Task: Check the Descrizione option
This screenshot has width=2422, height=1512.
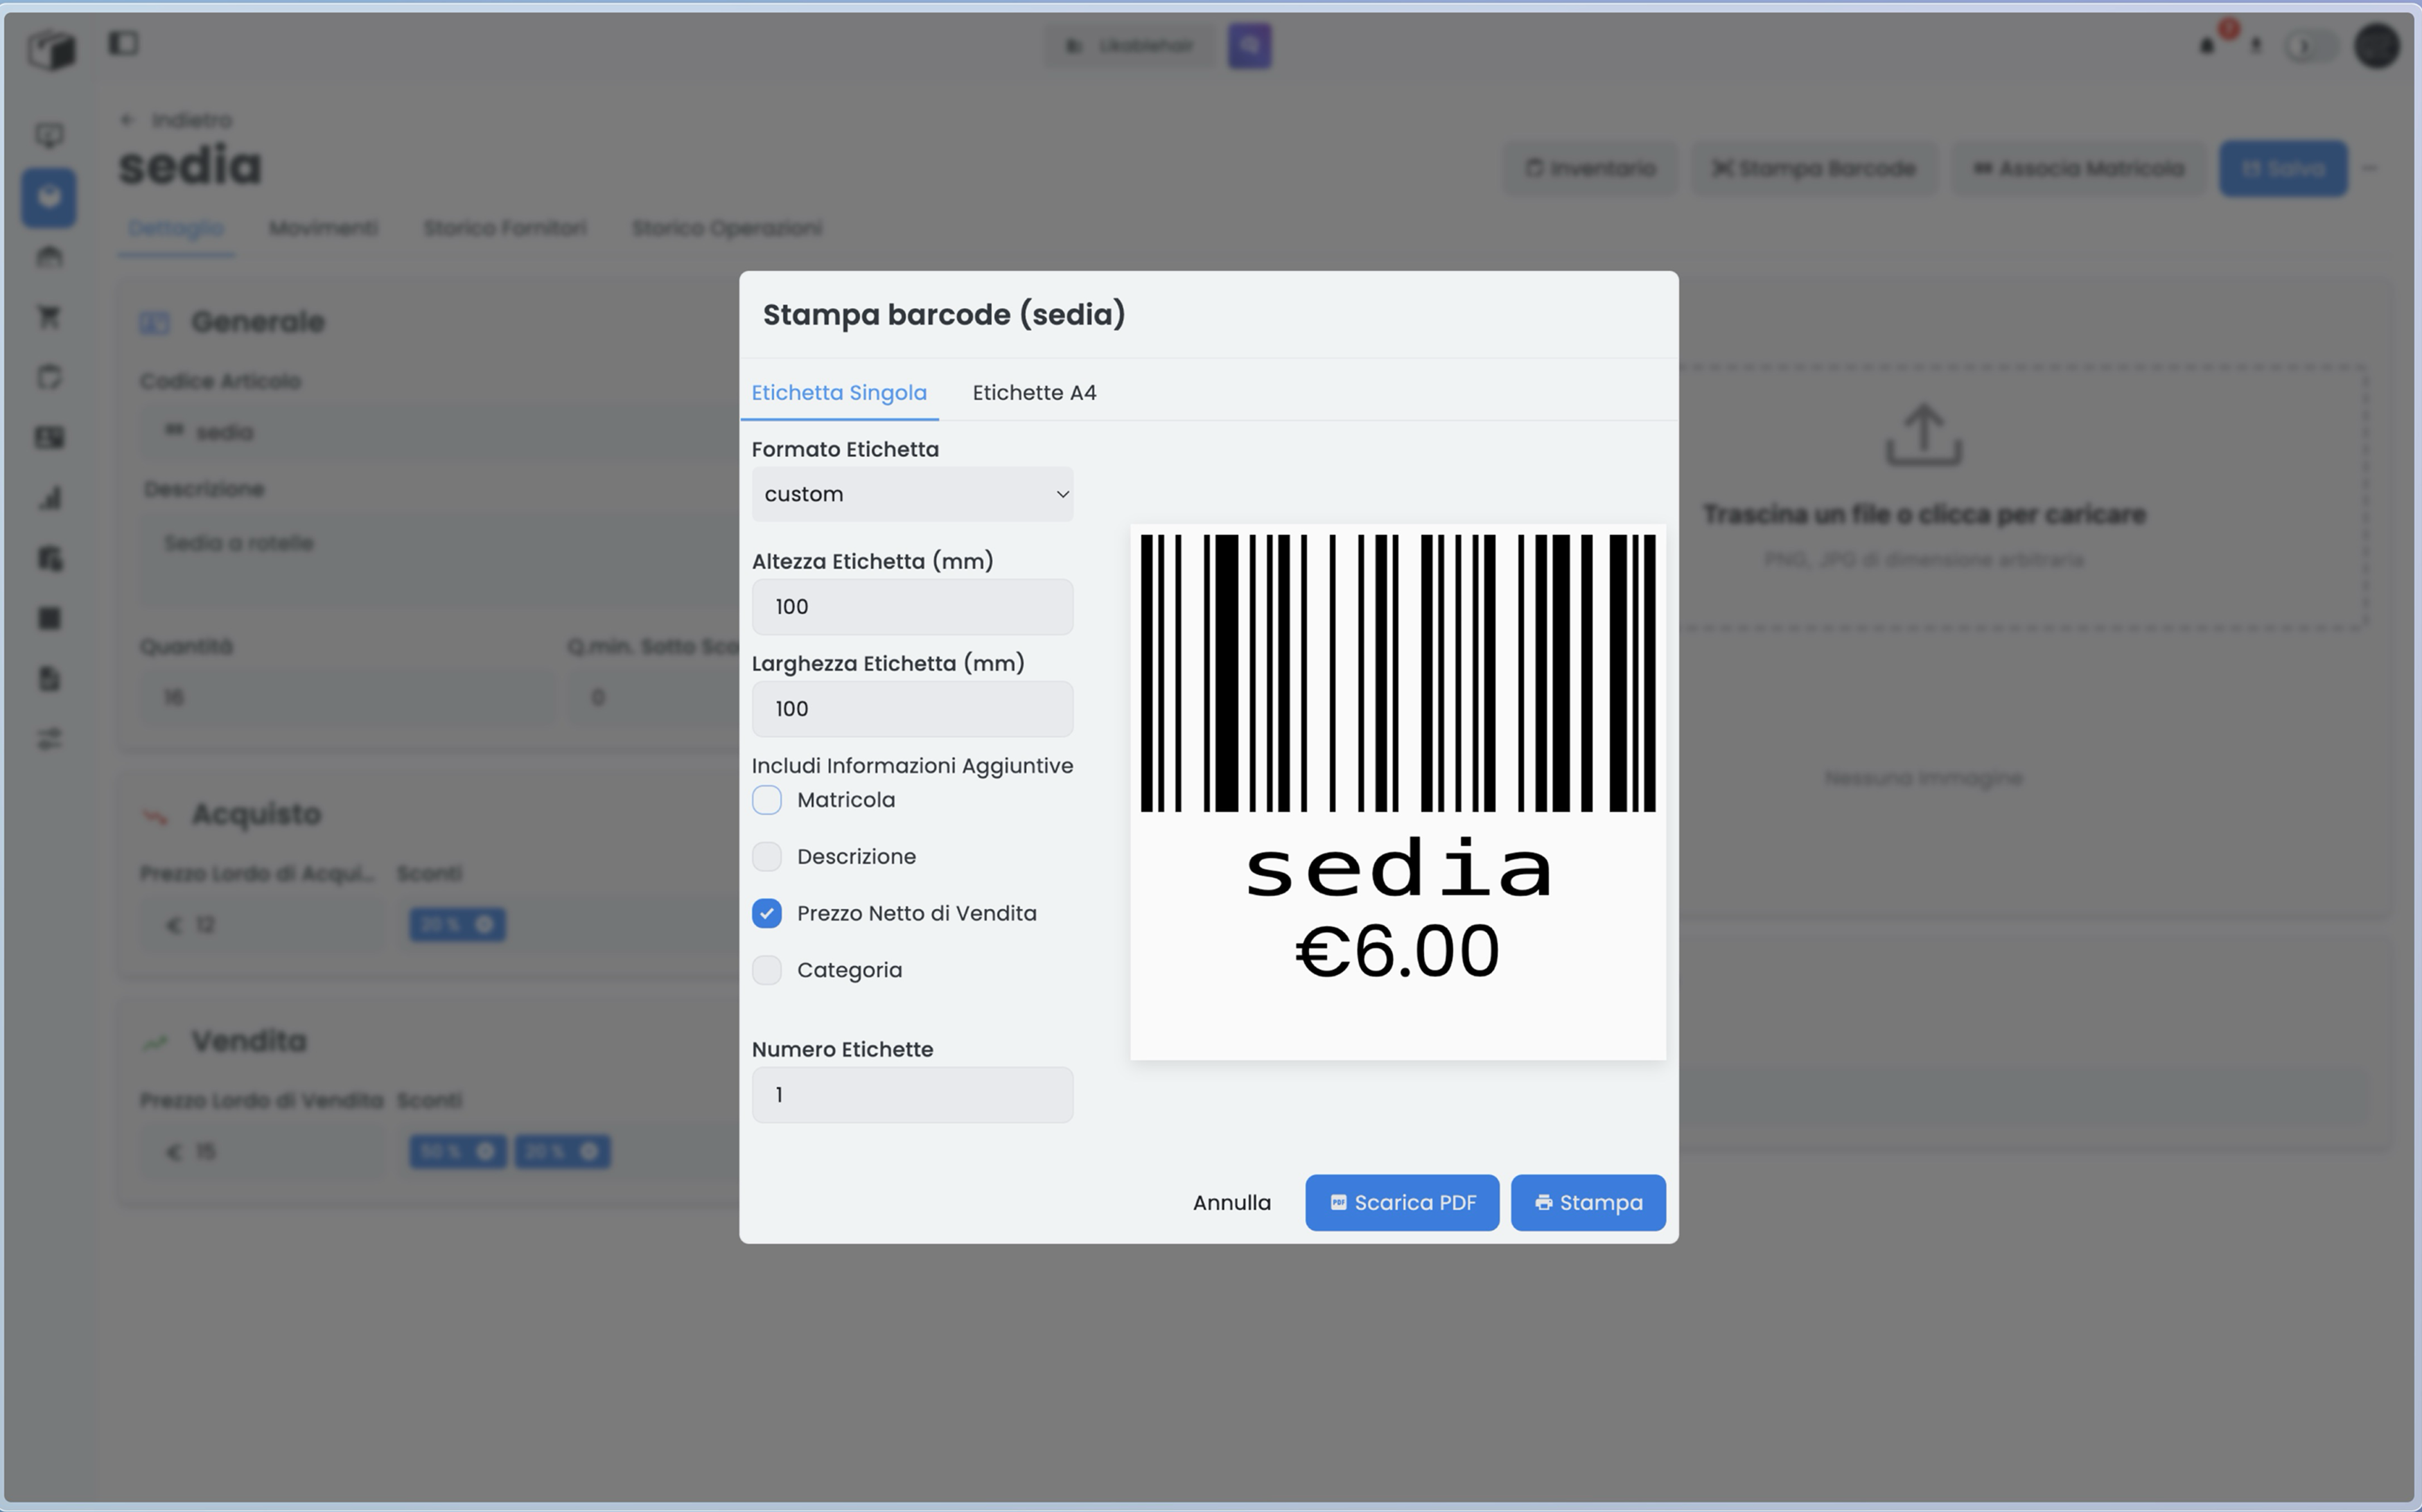Action: 767,856
